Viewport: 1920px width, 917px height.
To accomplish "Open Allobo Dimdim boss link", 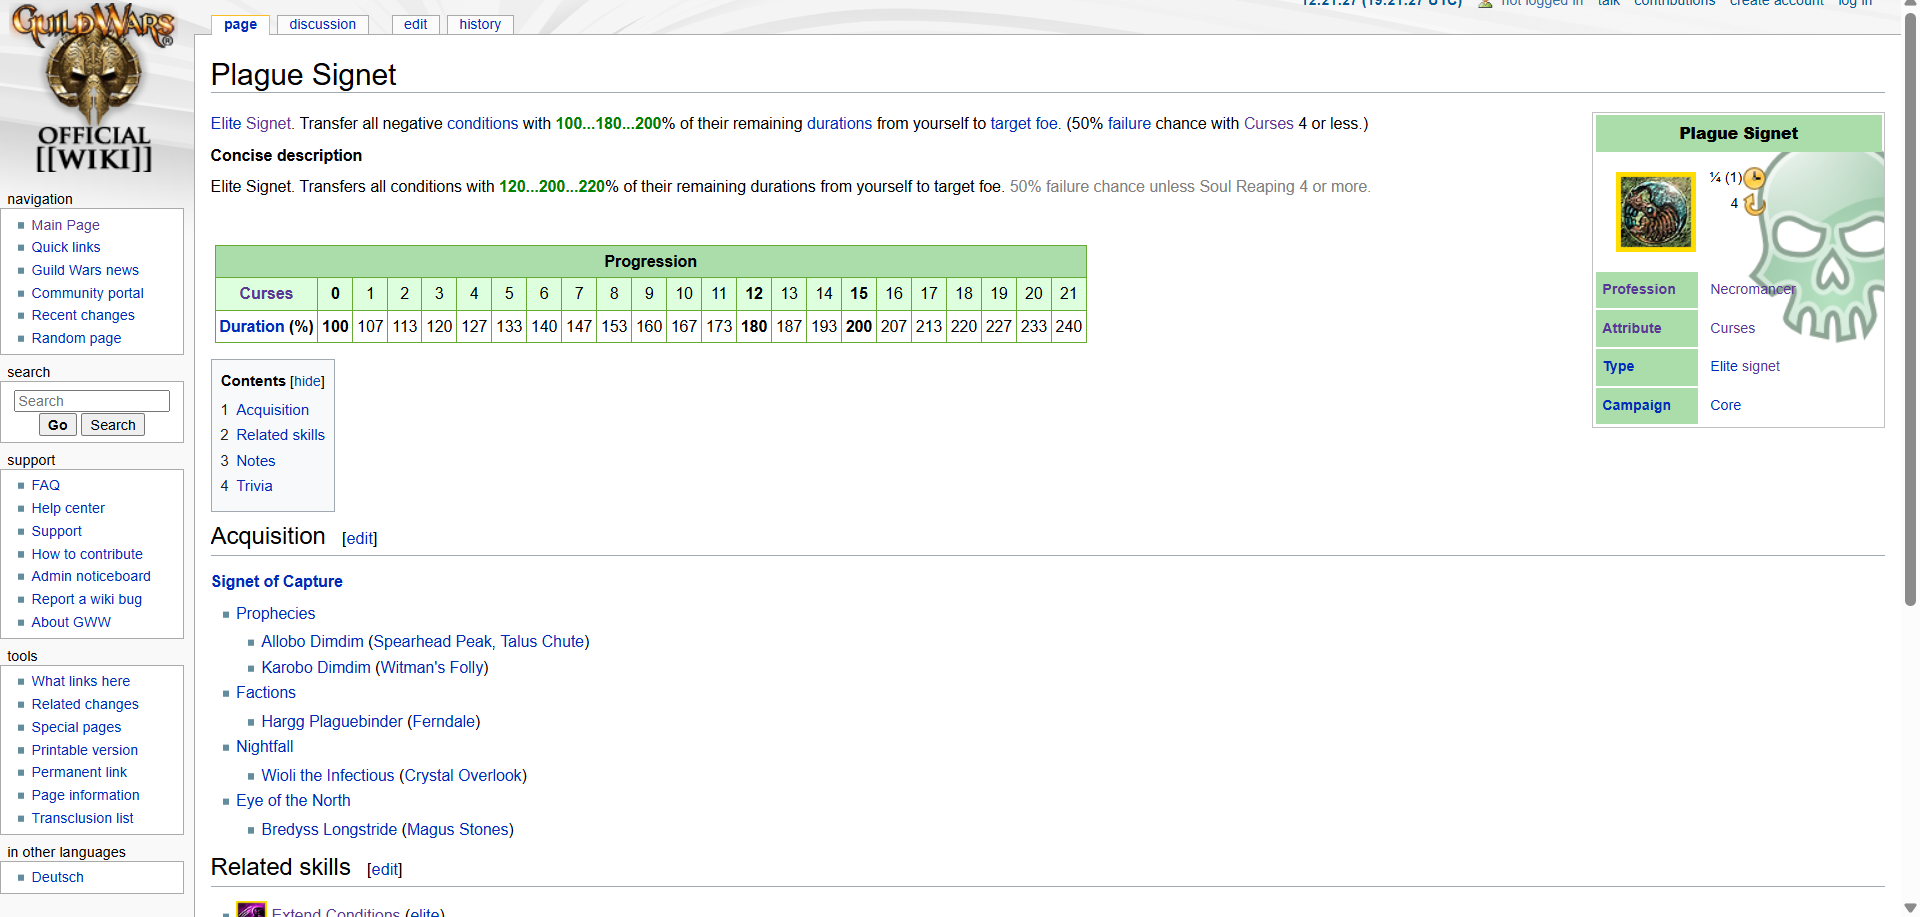I will 312,641.
